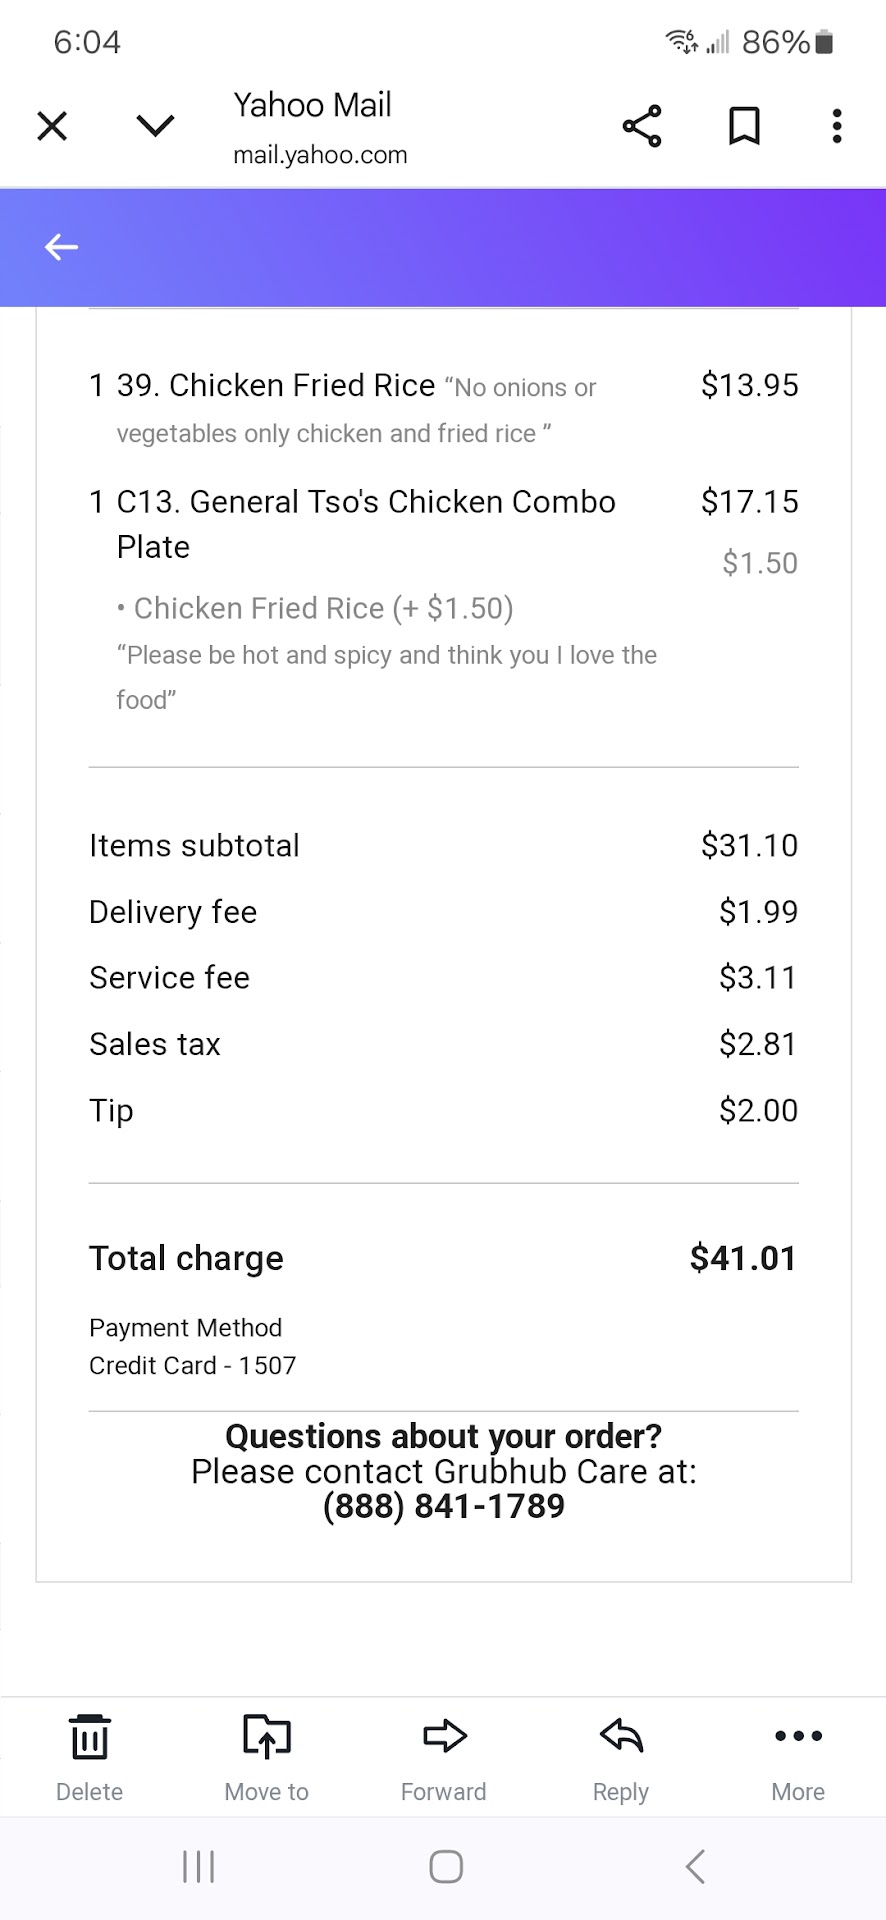
Task: Tap the mail.yahoo.com URL text
Action: point(320,155)
